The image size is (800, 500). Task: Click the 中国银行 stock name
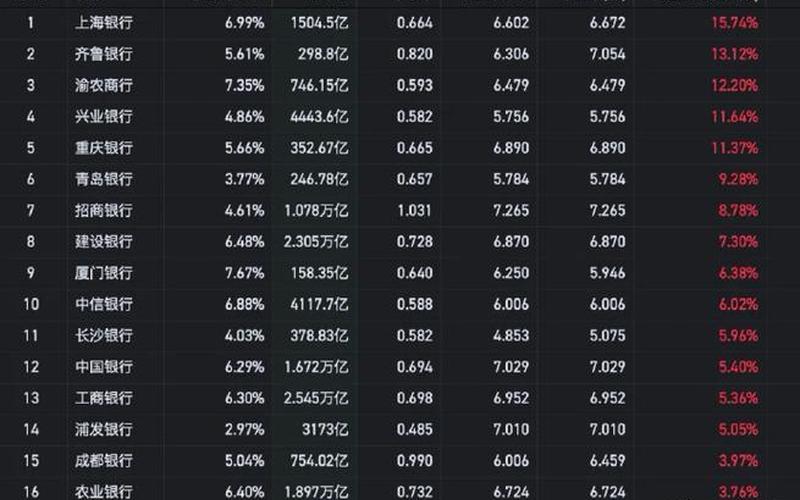click(x=104, y=367)
